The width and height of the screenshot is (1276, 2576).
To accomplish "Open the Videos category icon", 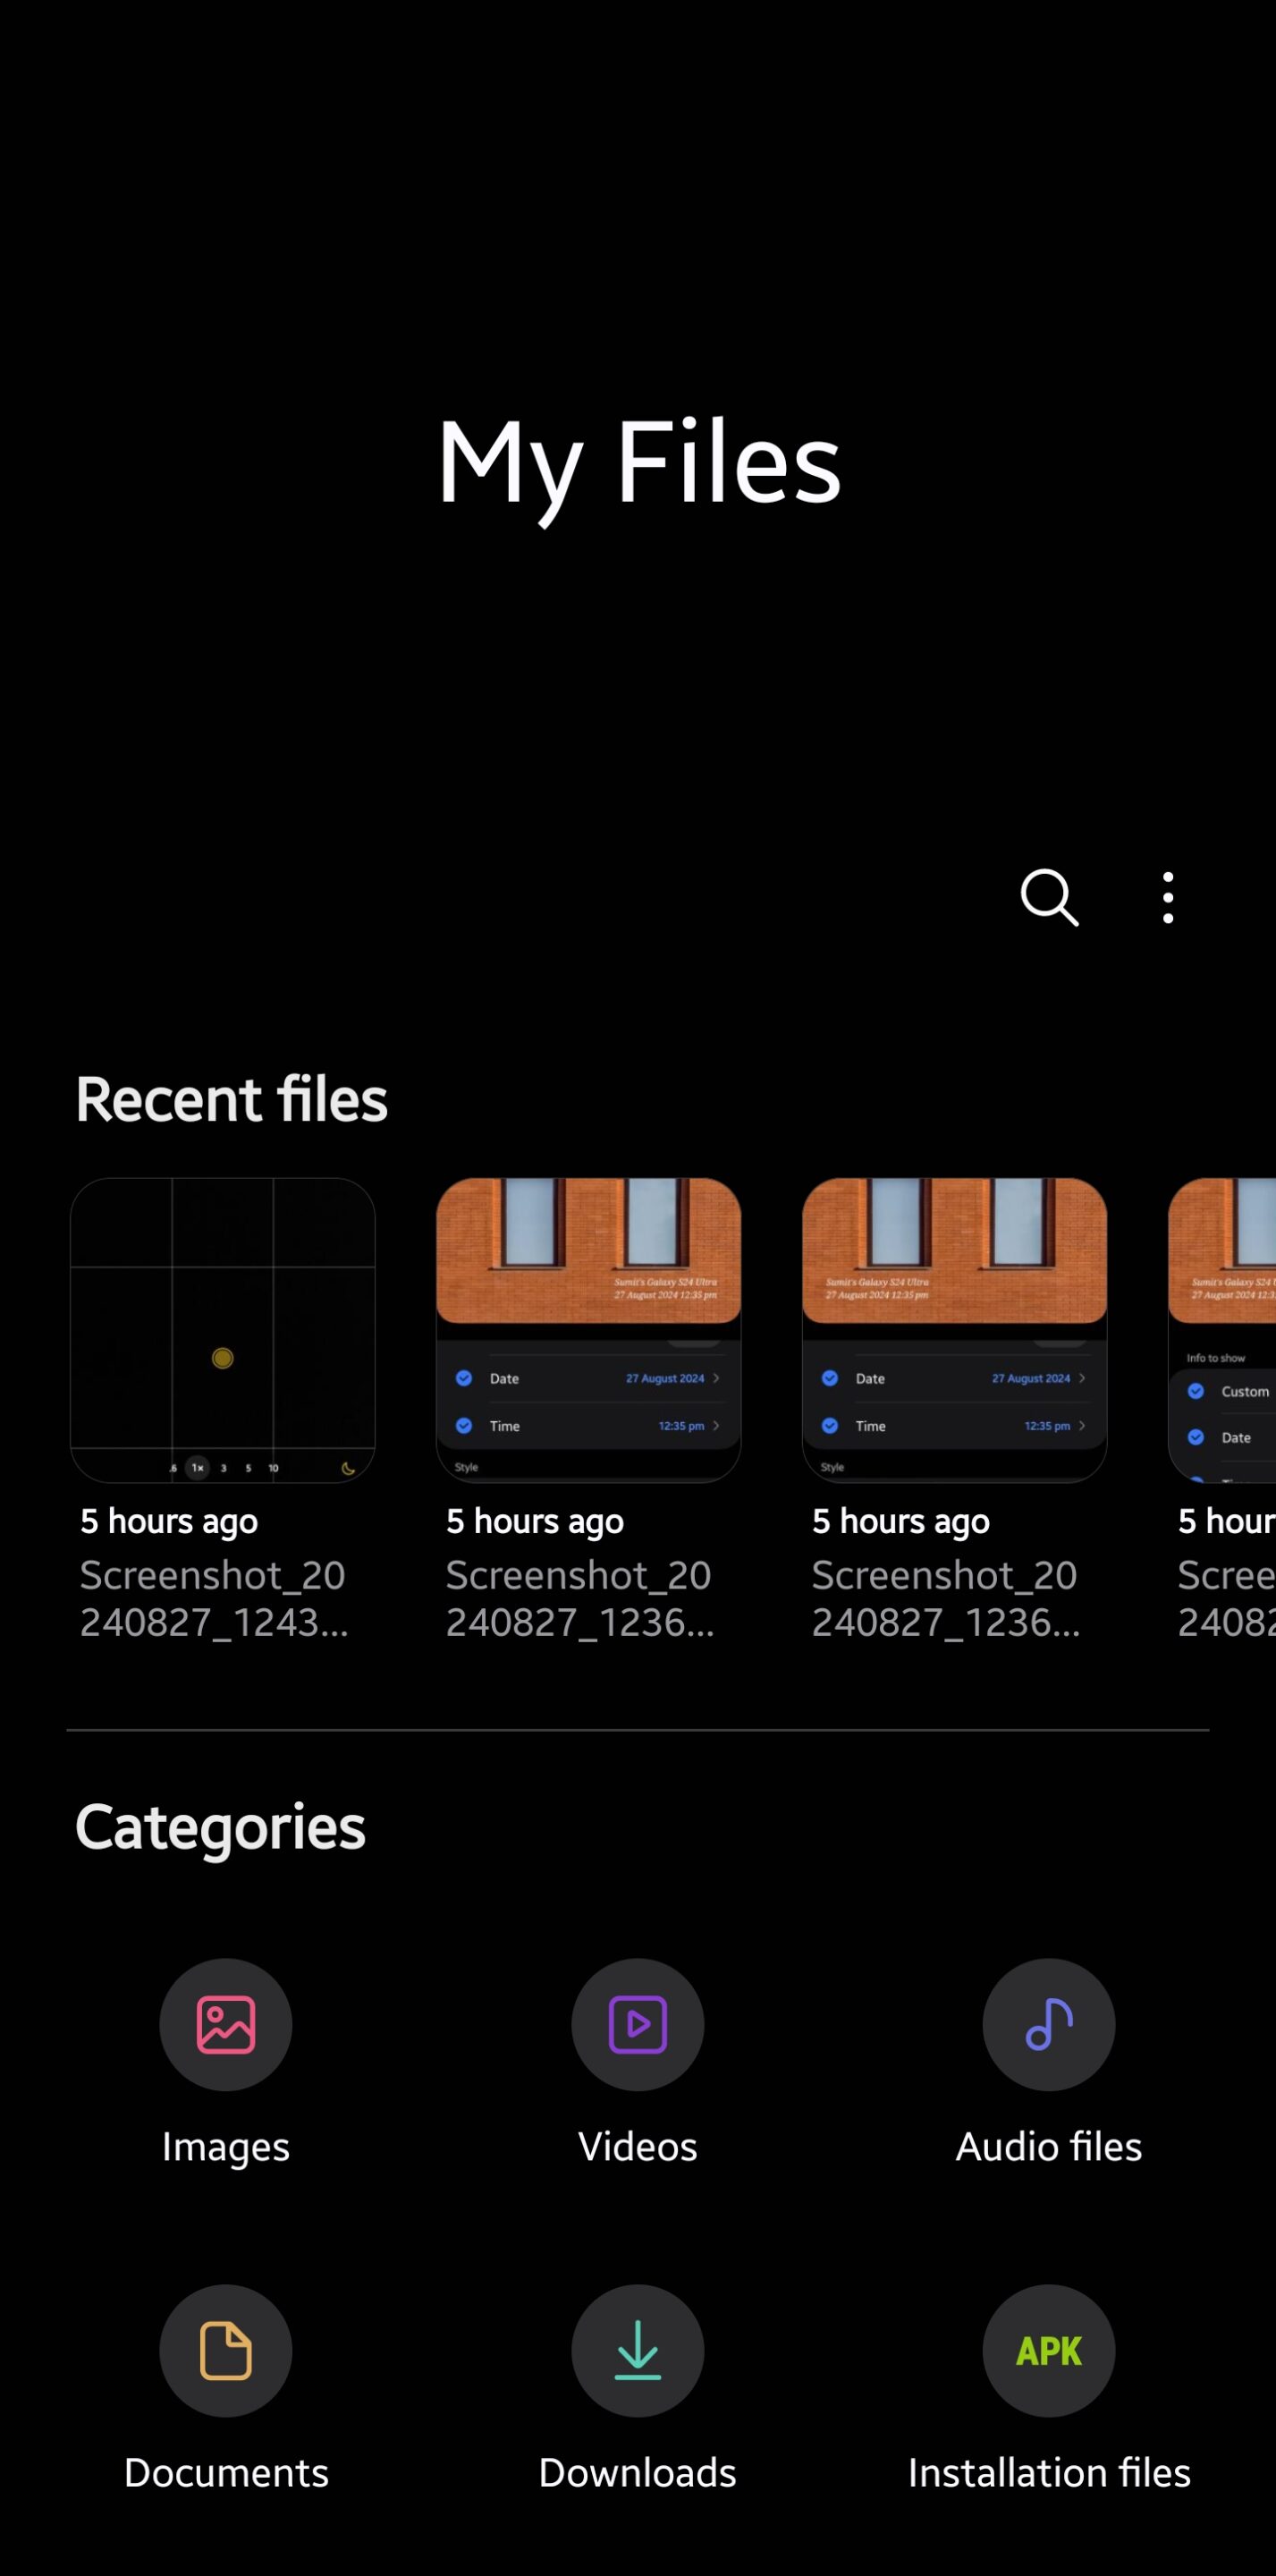I will (x=637, y=2024).
